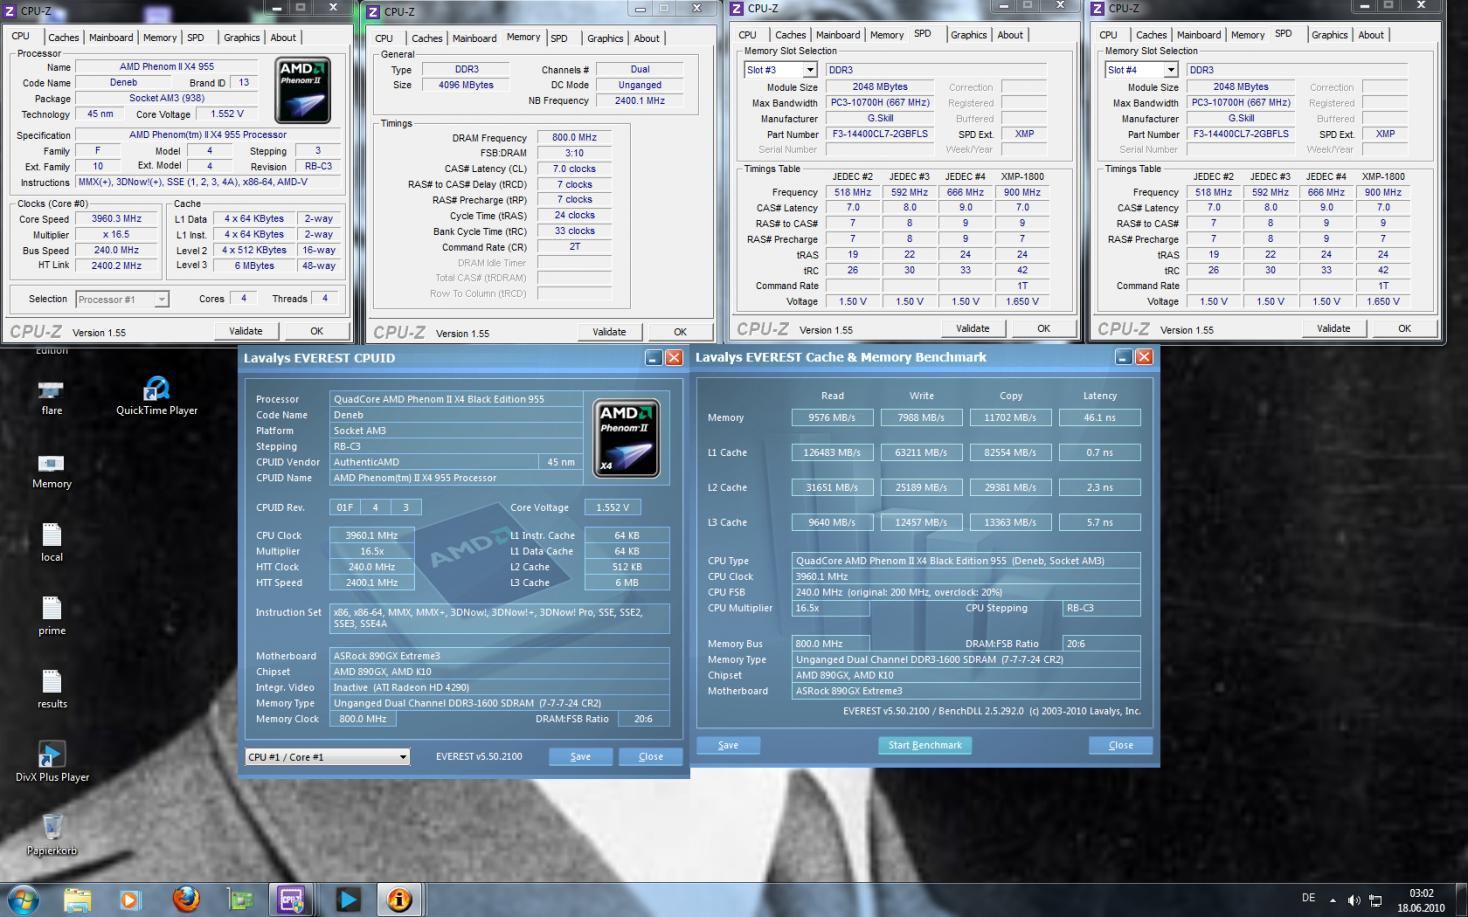Click the XMP-1800 column header in Slot #4 window
This screenshot has height=917, width=1468.
point(1383,176)
